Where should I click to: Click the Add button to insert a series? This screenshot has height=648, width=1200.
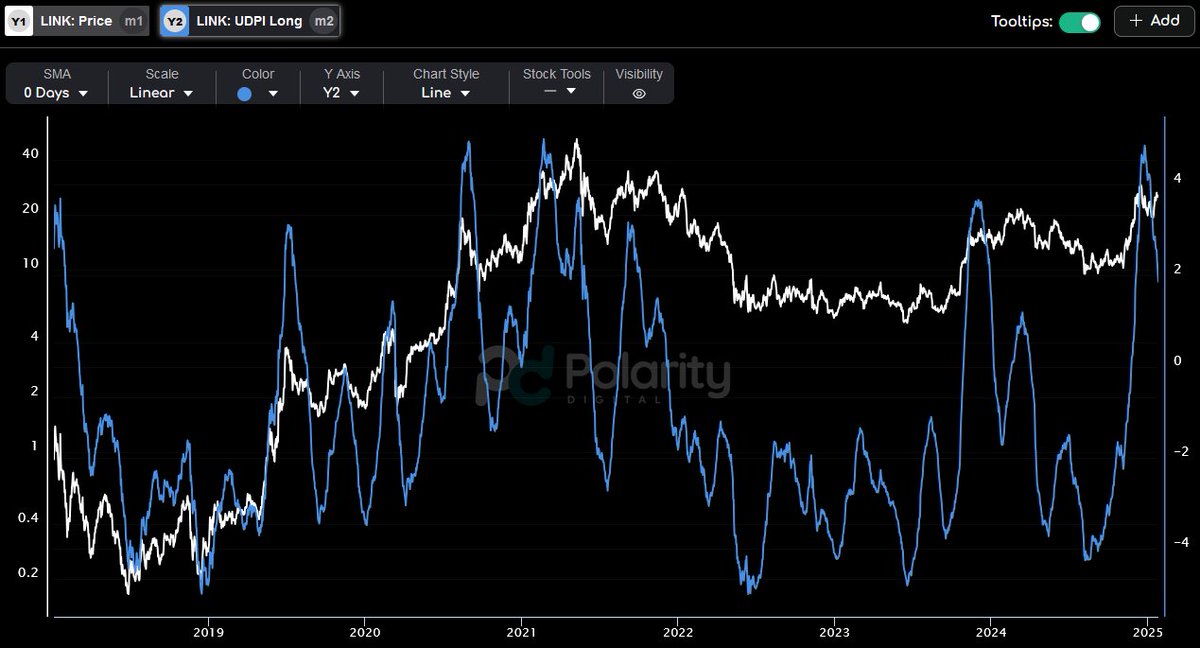click(x=1153, y=20)
